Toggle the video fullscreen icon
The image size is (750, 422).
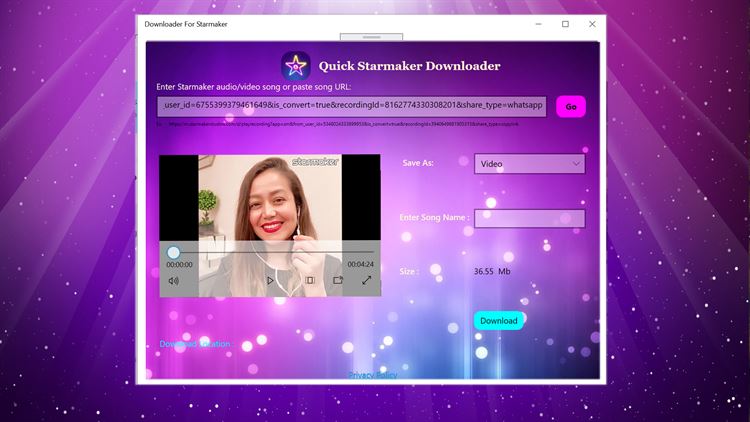pyautogui.click(x=366, y=280)
